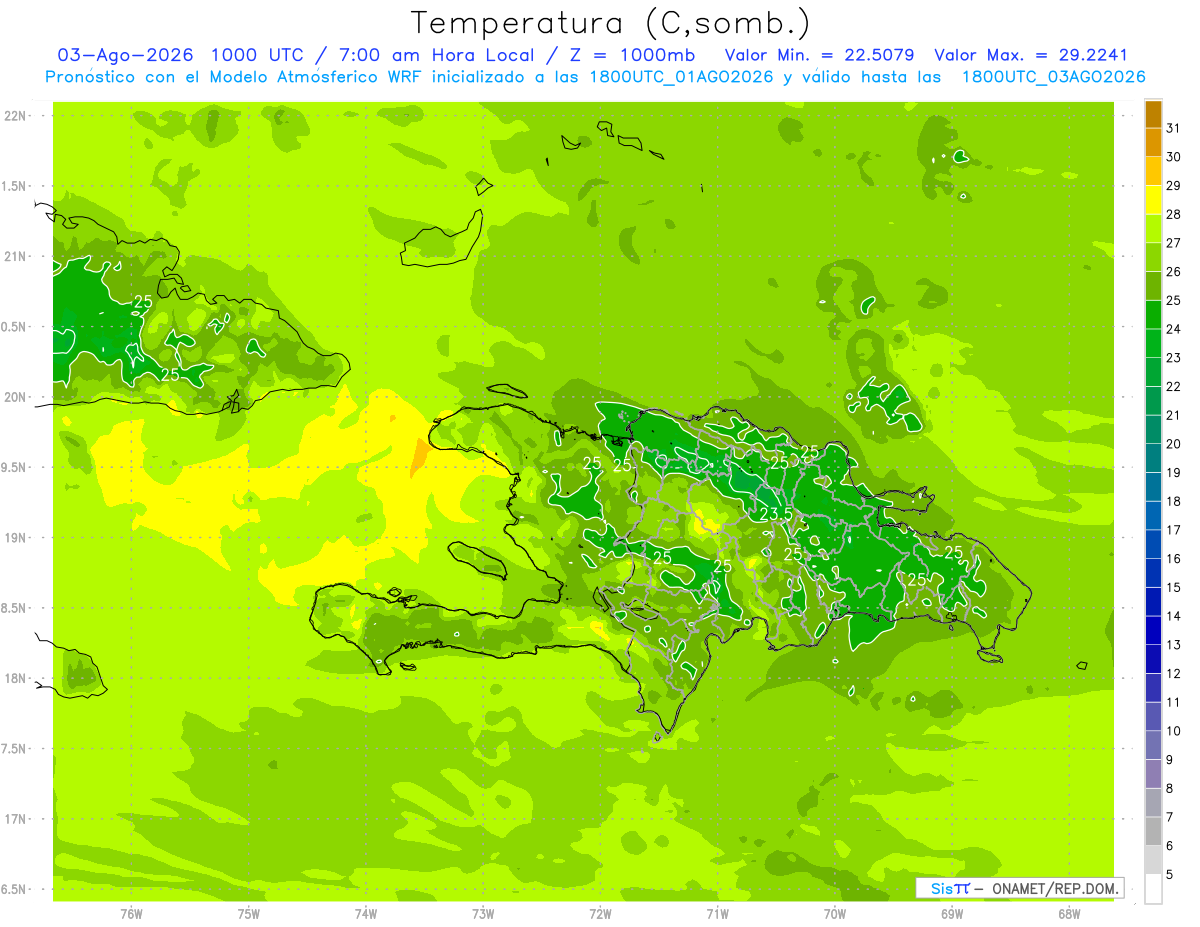Select yellow legend band between 28 and 29
The height and width of the screenshot is (927, 1200).
1153,200
